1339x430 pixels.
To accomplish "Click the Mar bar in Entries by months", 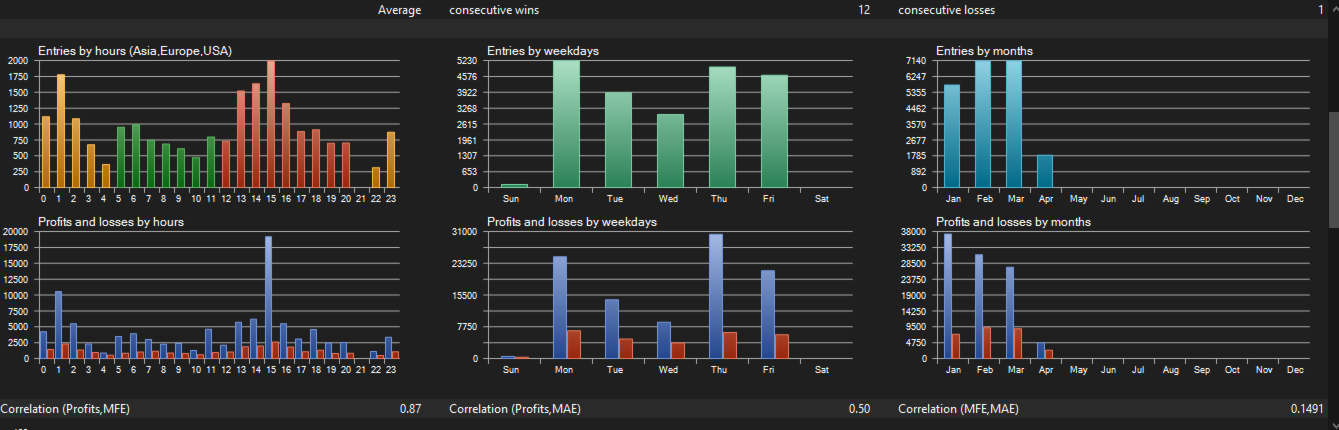I will click(1014, 124).
